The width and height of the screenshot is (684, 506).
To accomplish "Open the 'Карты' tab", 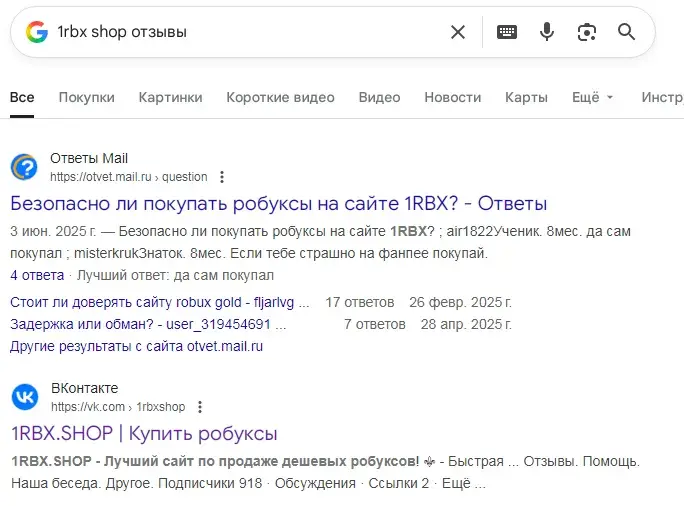I will click(x=527, y=97).
